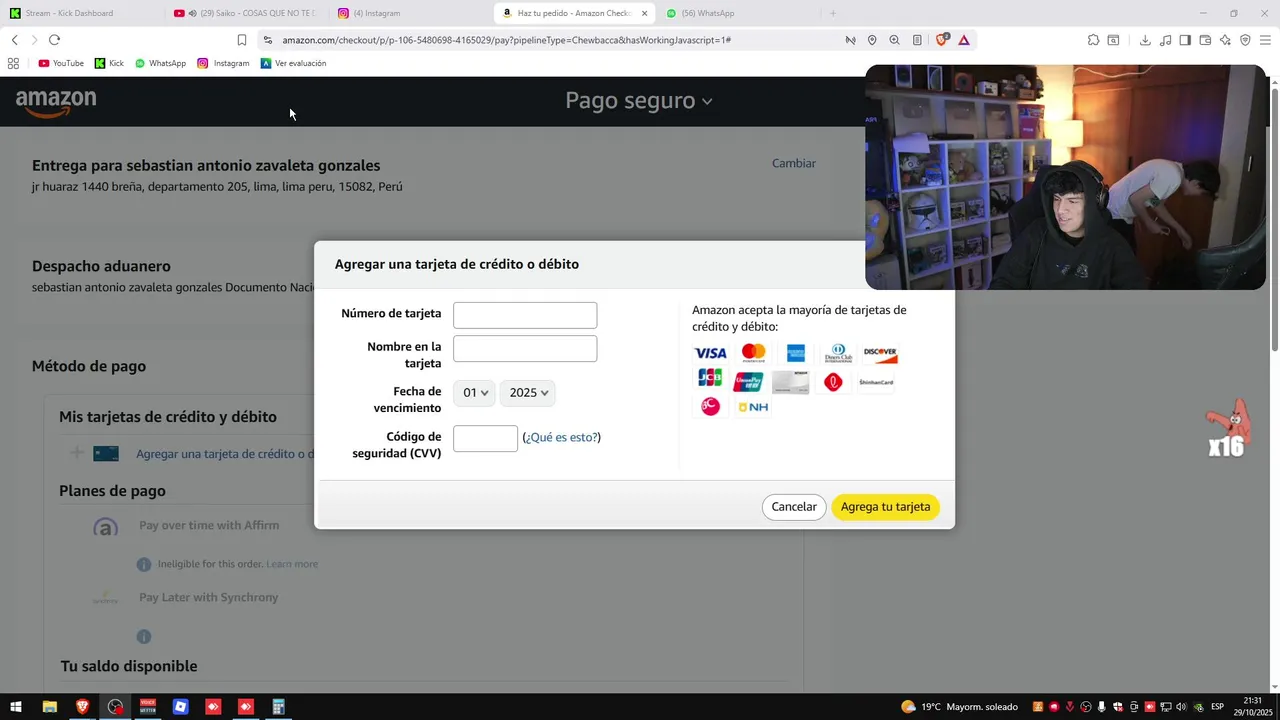This screenshot has width=1280, height=720.
Task: Open a new browser tab
Action: click(832, 13)
